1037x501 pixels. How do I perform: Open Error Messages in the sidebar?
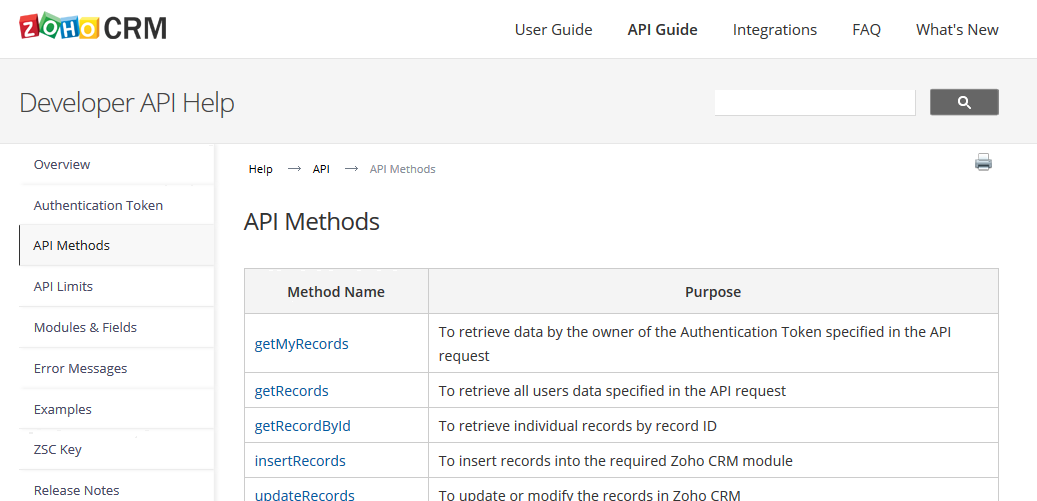pyautogui.click(x=116, y=369)
